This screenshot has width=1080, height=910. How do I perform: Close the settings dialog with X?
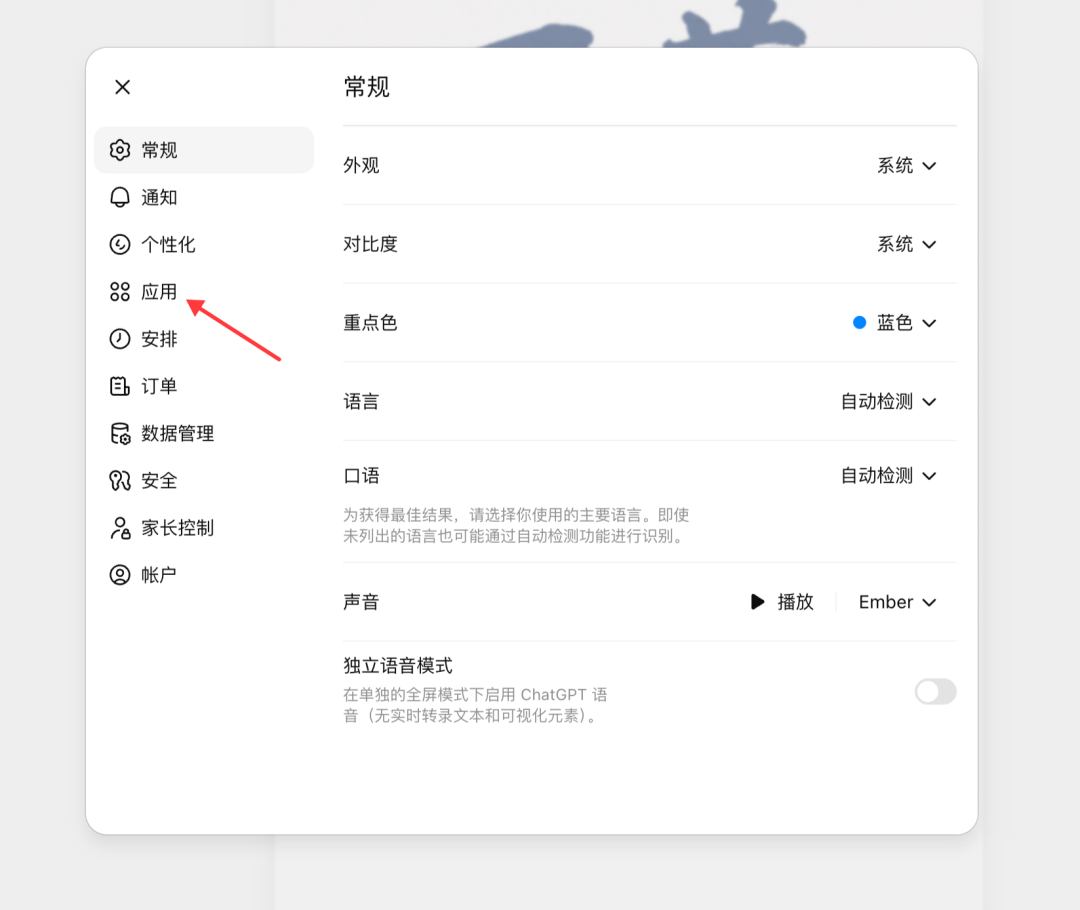123,87
